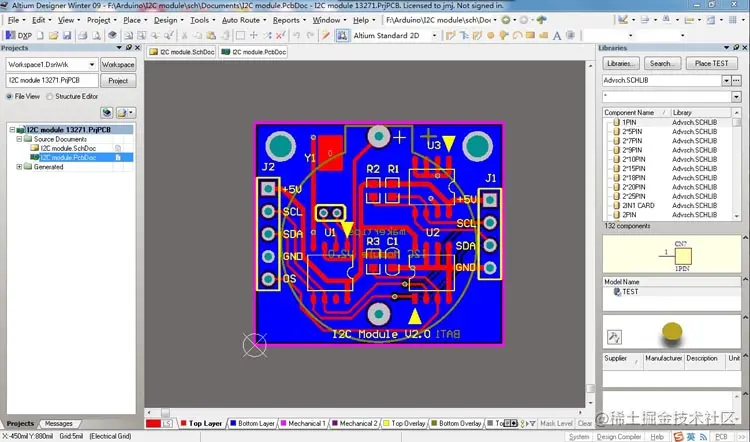This screenshot has width=750, height=442.
Task: Activate the Move Selection crosshair tool
Action: [x=254, y=35]
